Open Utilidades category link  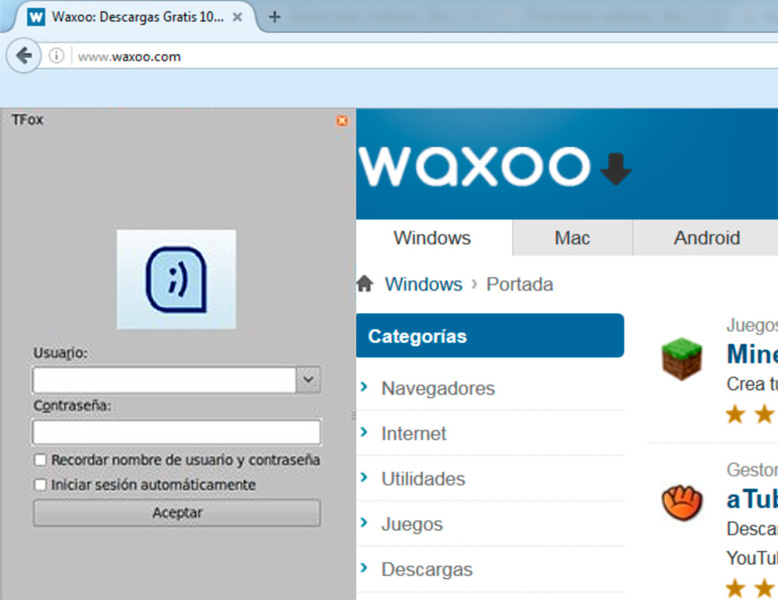423,478
